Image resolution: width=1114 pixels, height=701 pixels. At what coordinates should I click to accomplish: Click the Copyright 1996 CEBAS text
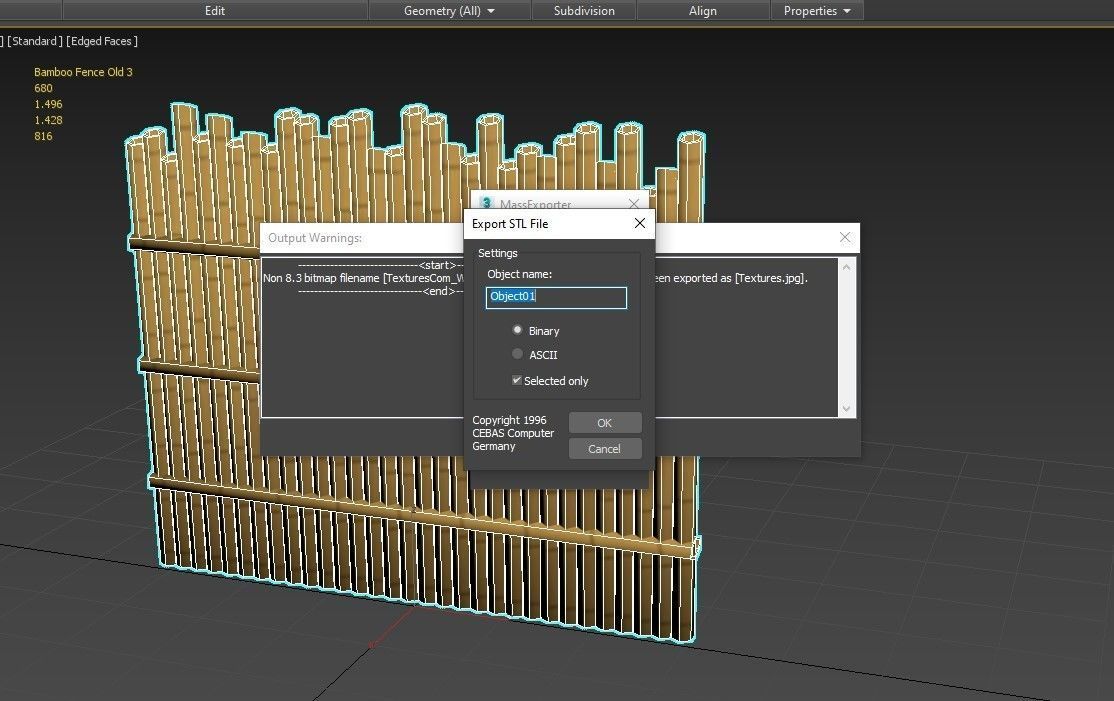pos(513,433)
